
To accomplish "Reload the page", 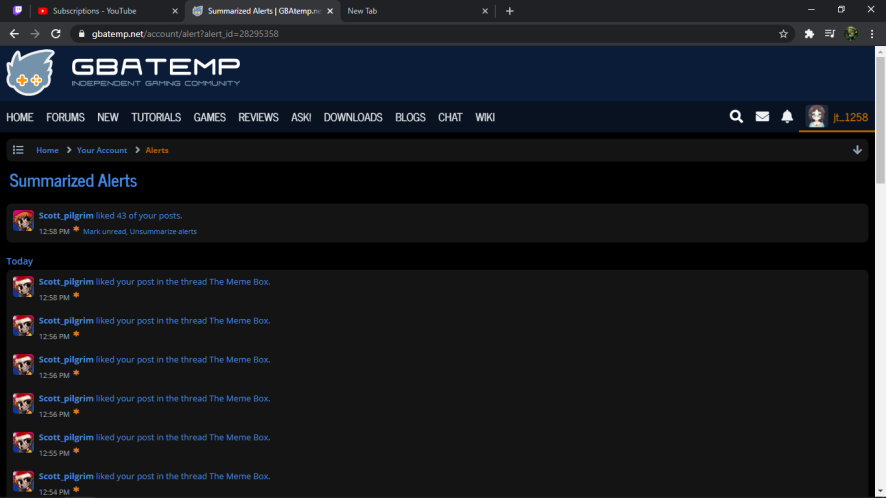I will point(55,34).
